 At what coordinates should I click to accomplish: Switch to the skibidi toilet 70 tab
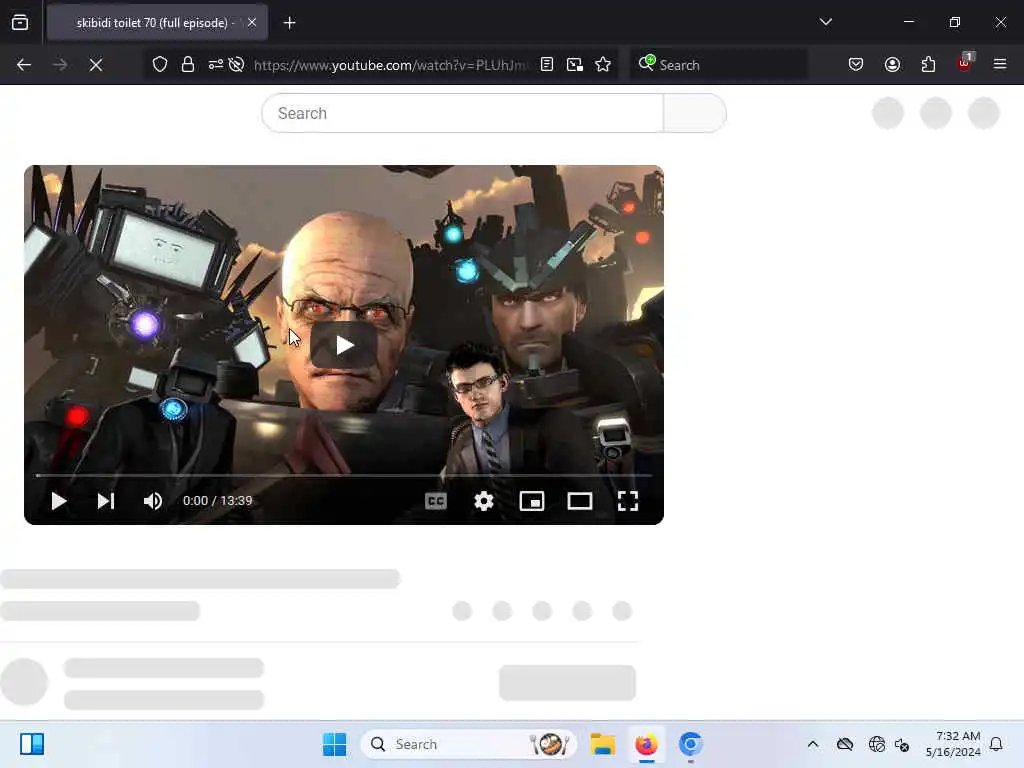click(x=157, y=23)
